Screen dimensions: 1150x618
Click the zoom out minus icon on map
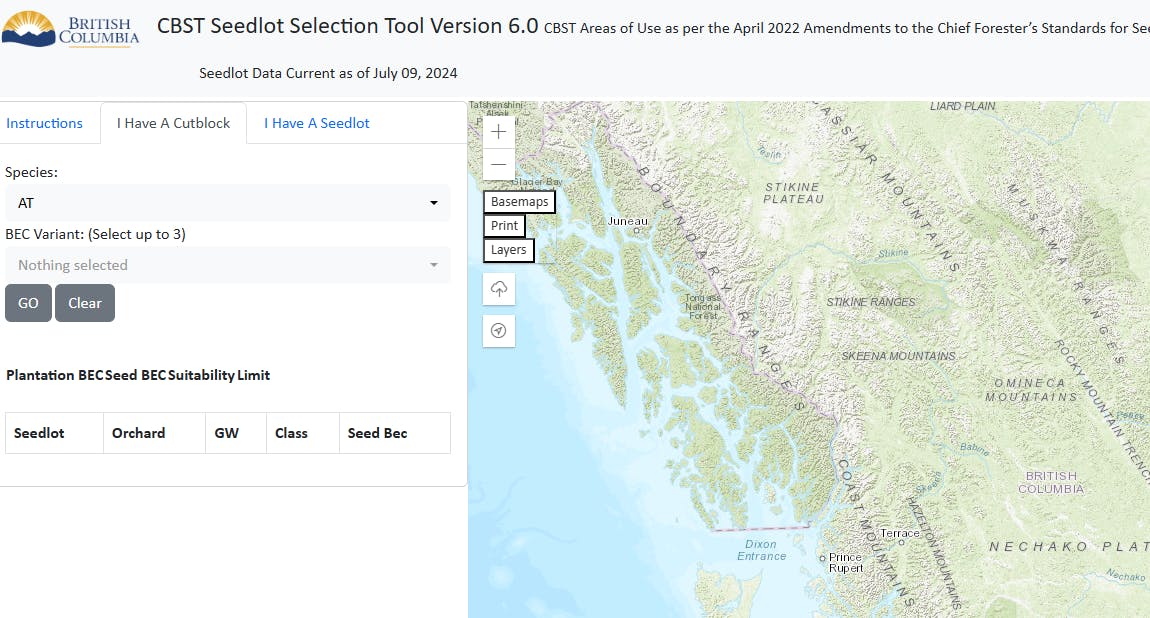click(x=498, y=164)
